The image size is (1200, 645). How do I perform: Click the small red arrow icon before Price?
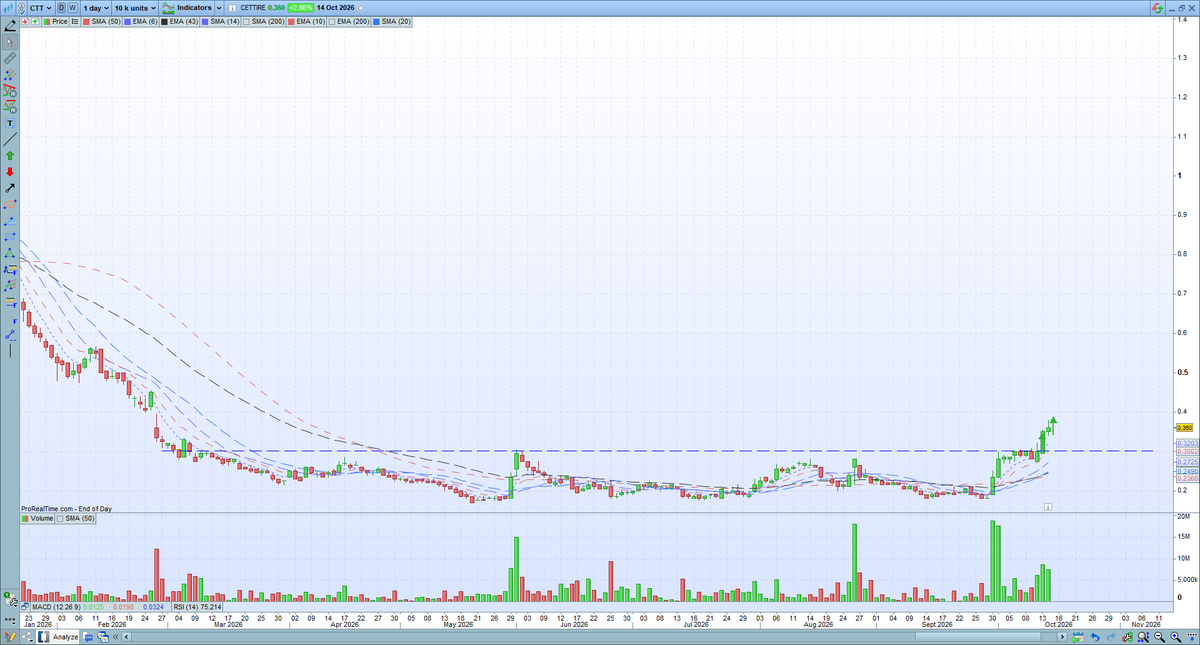(25, 21)
